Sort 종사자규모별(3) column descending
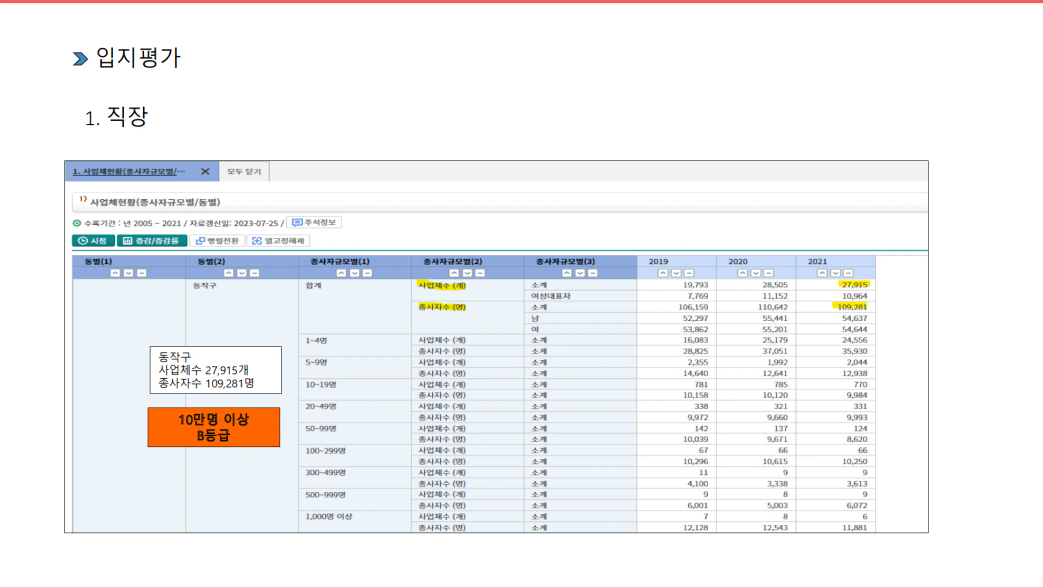Viewport: 1043px width, 587px height. [580, 273]
